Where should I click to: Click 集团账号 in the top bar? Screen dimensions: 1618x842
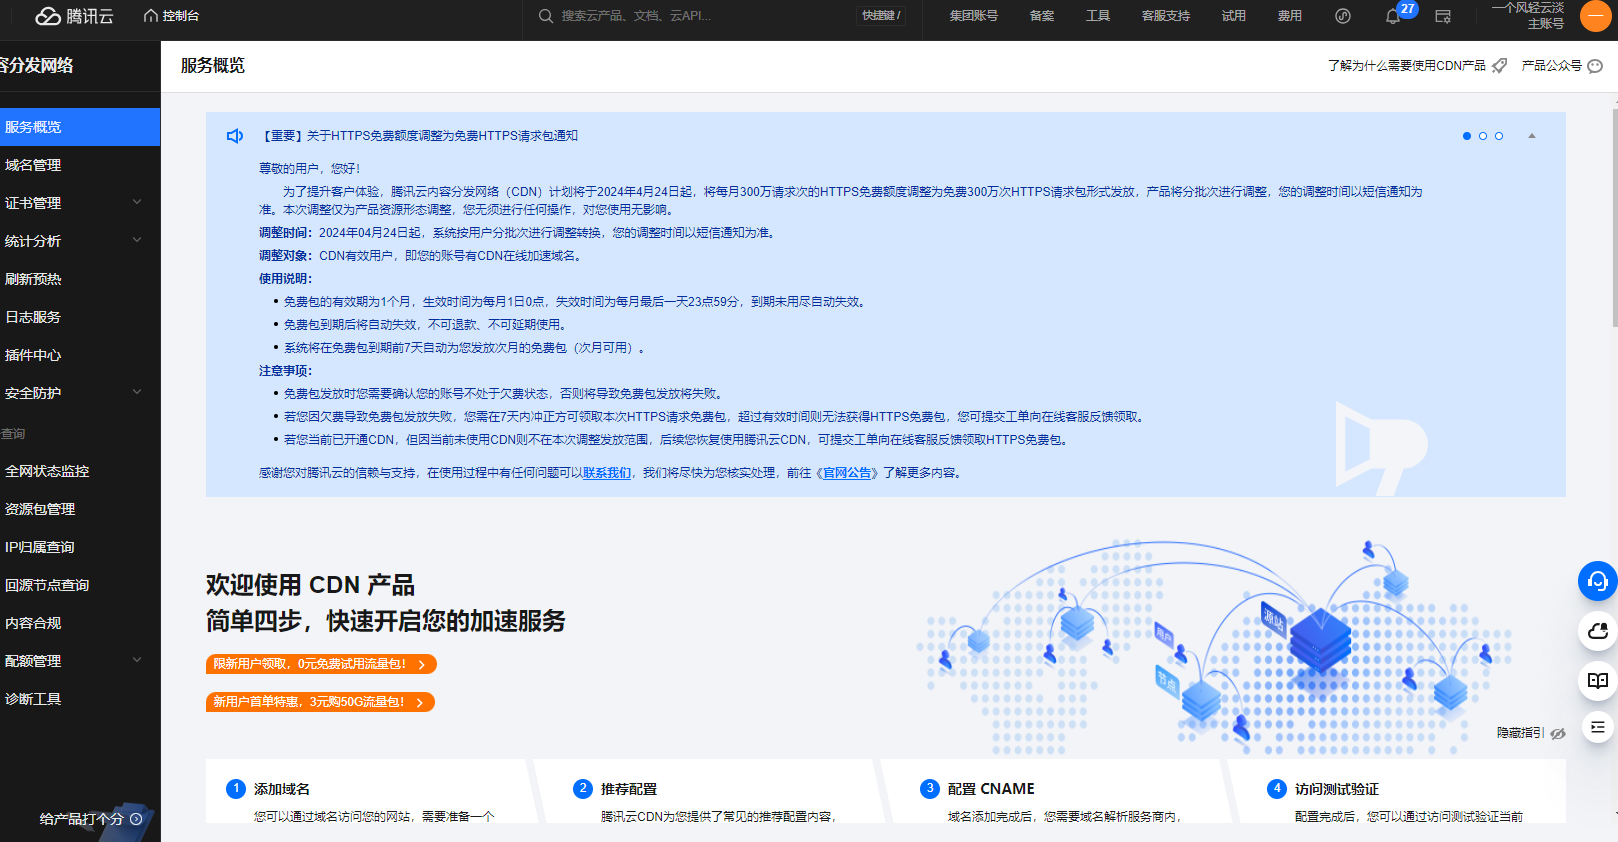(974, 16)
